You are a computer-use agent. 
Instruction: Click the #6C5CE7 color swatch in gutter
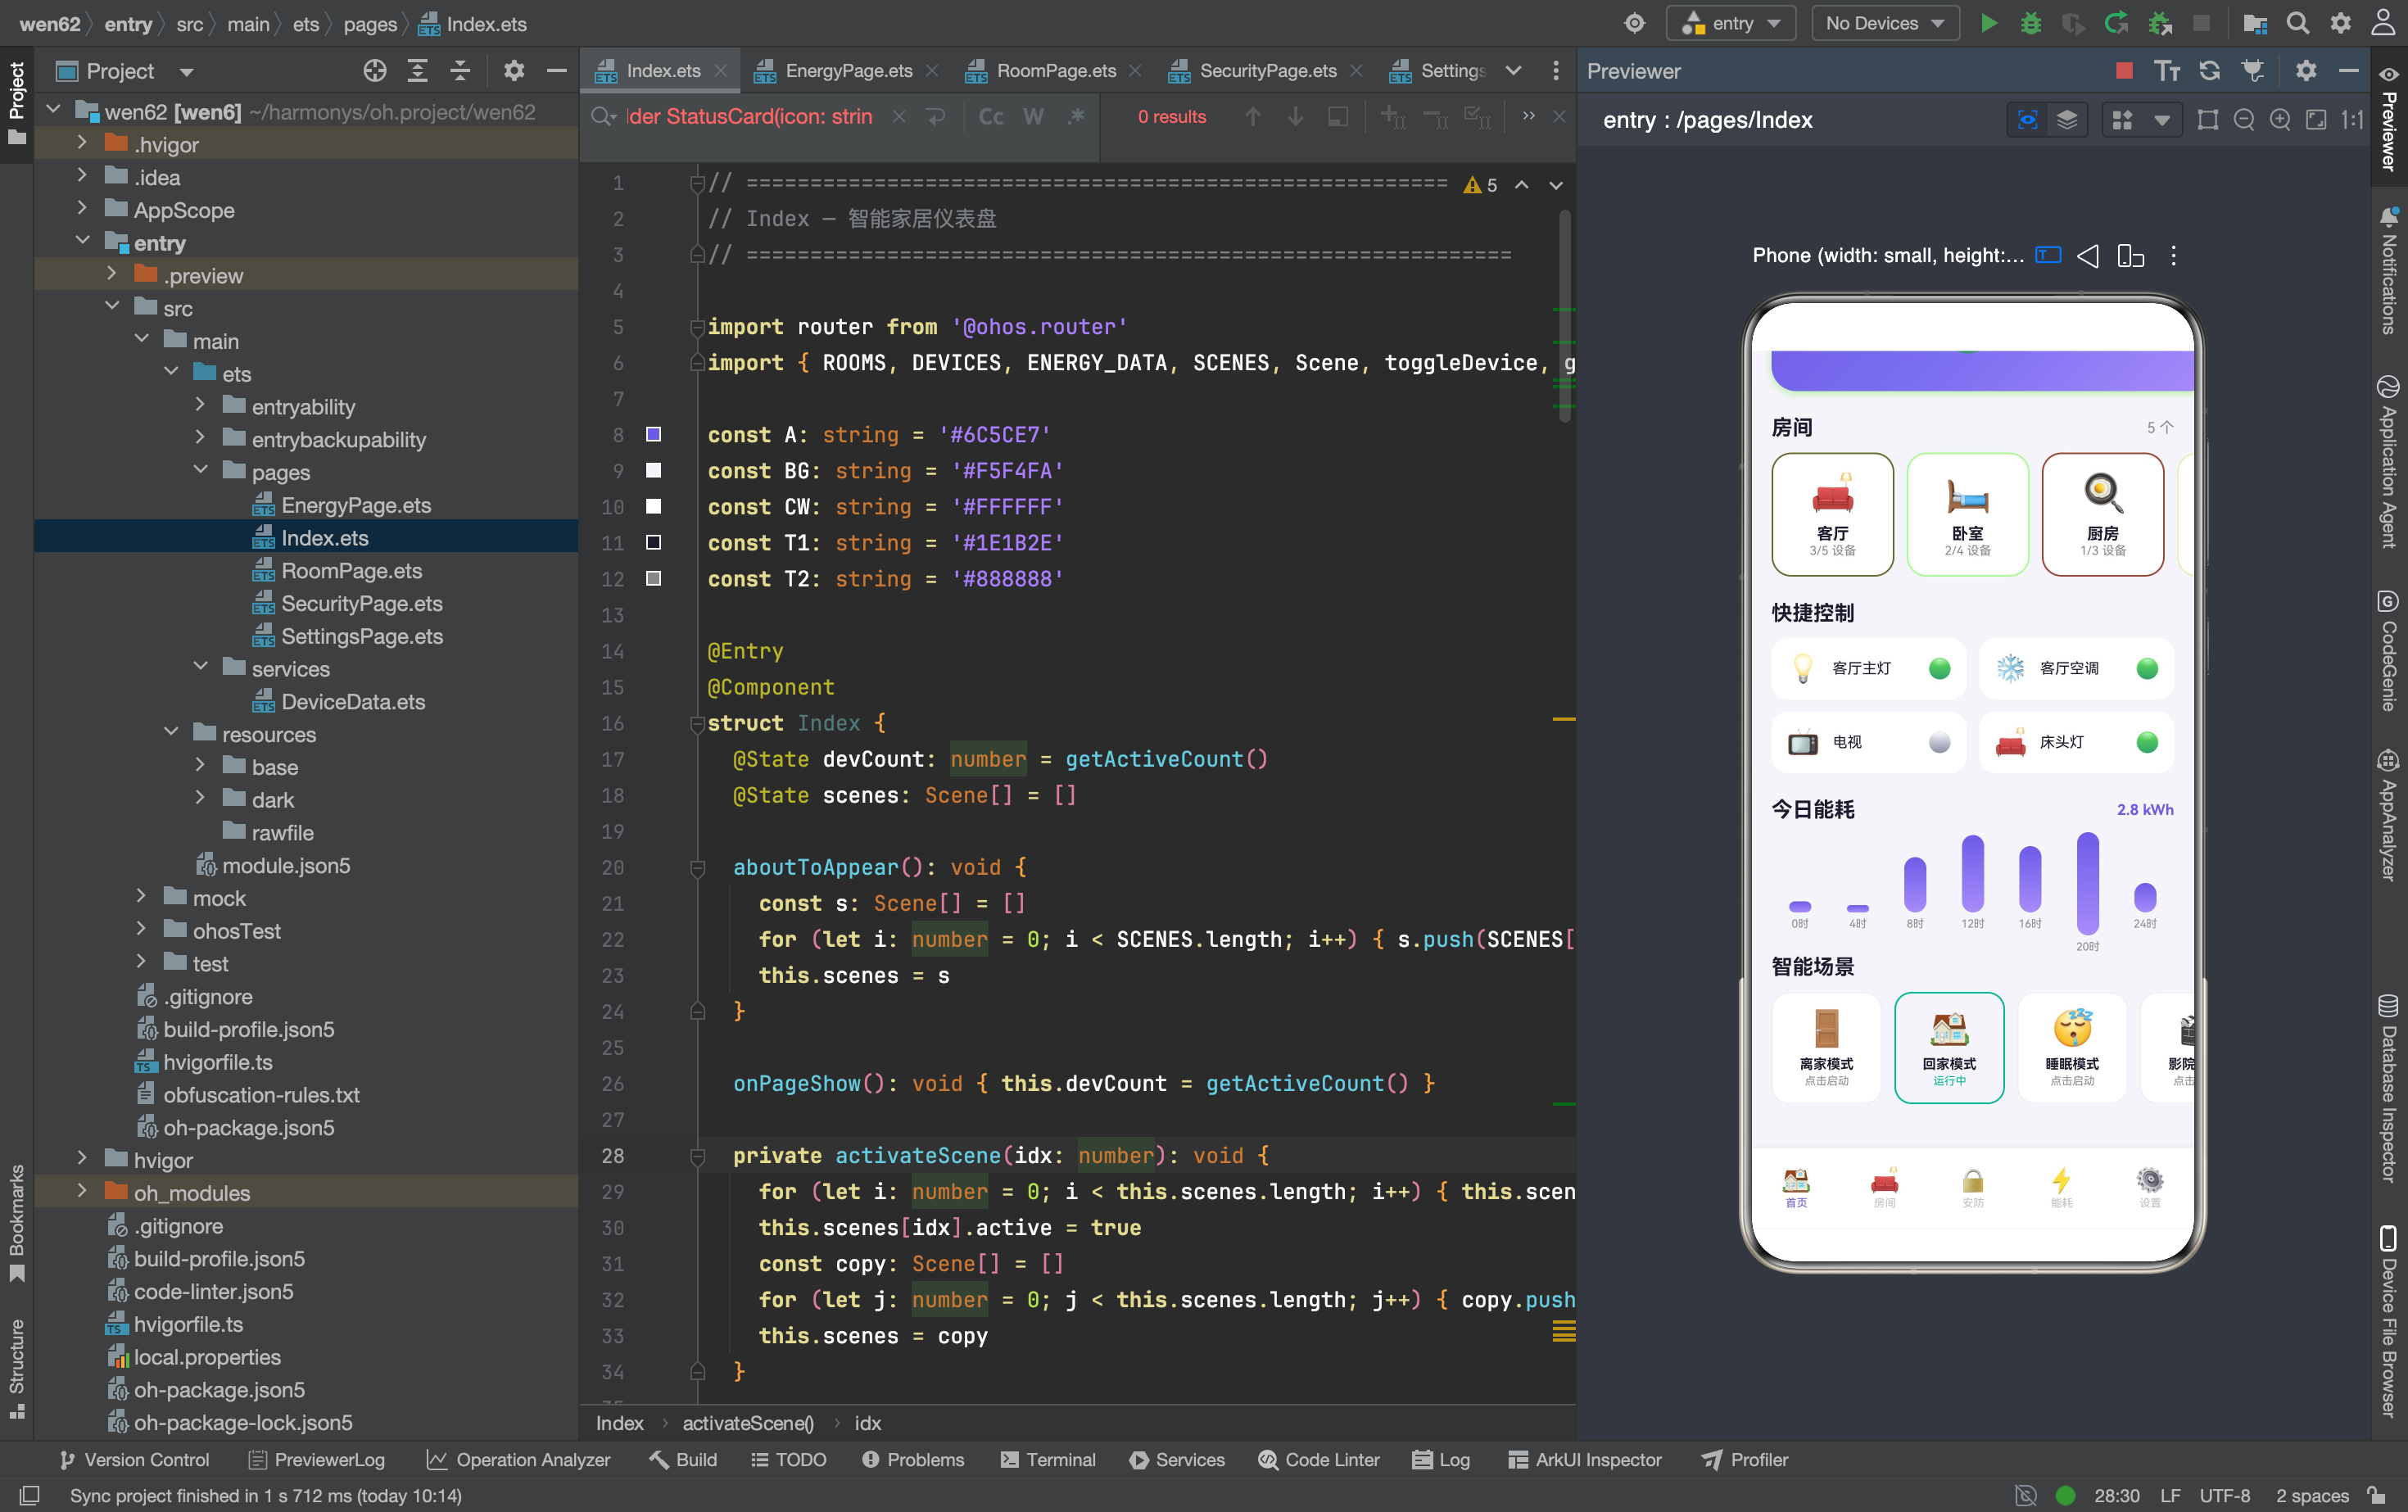653,434
